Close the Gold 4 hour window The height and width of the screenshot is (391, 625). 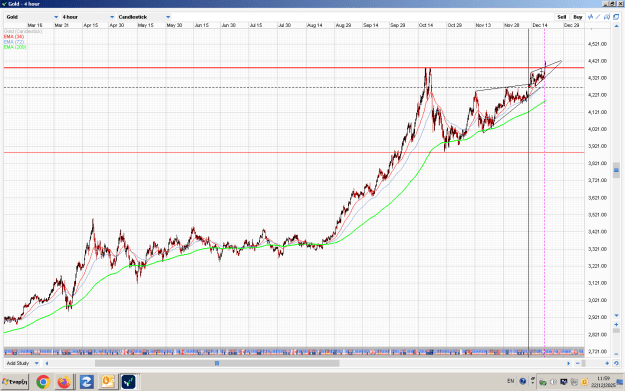[620, 4]
